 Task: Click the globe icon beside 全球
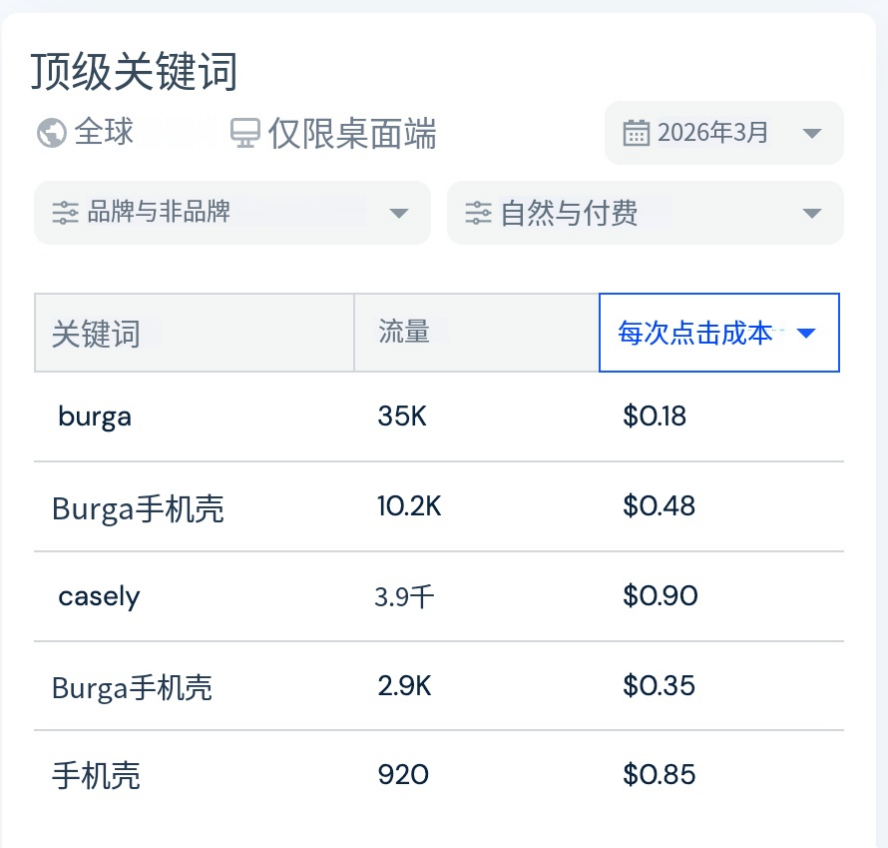point(52,133)
